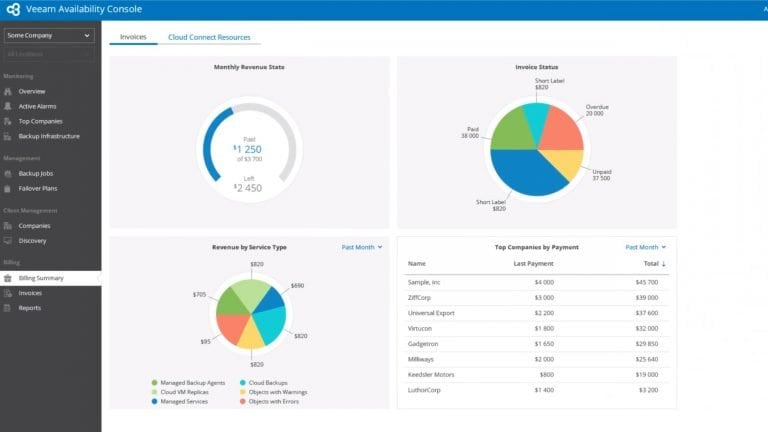
Task: Select the Gadgetron row
Action: 537,344
